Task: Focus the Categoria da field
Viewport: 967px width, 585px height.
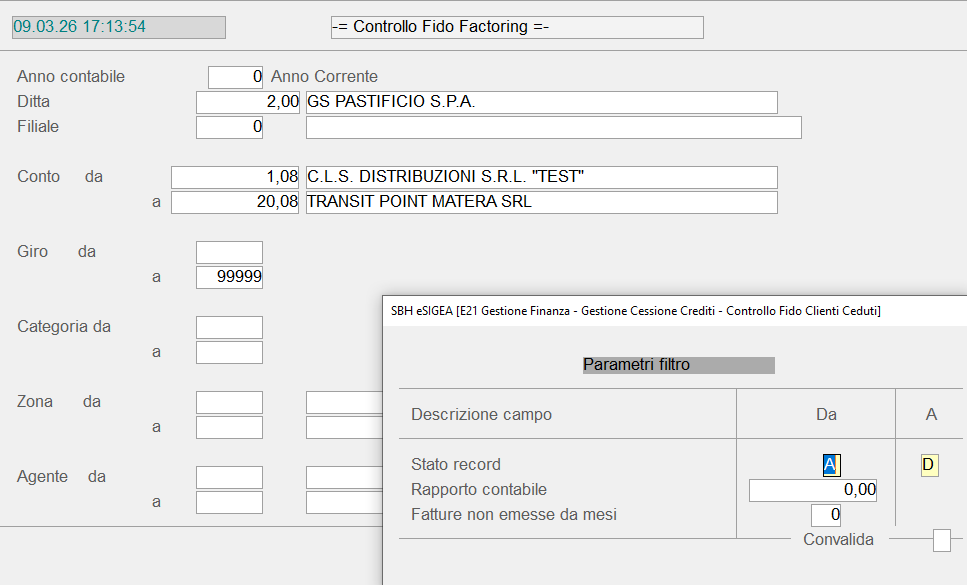Action: coord(229,327)
